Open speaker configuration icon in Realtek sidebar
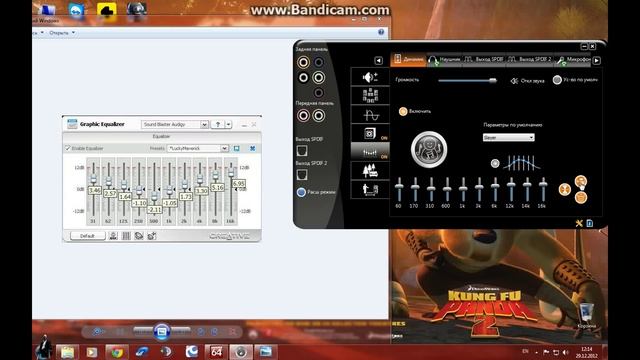This screenshot has width=640, height=360. click(x=370, y=96)
